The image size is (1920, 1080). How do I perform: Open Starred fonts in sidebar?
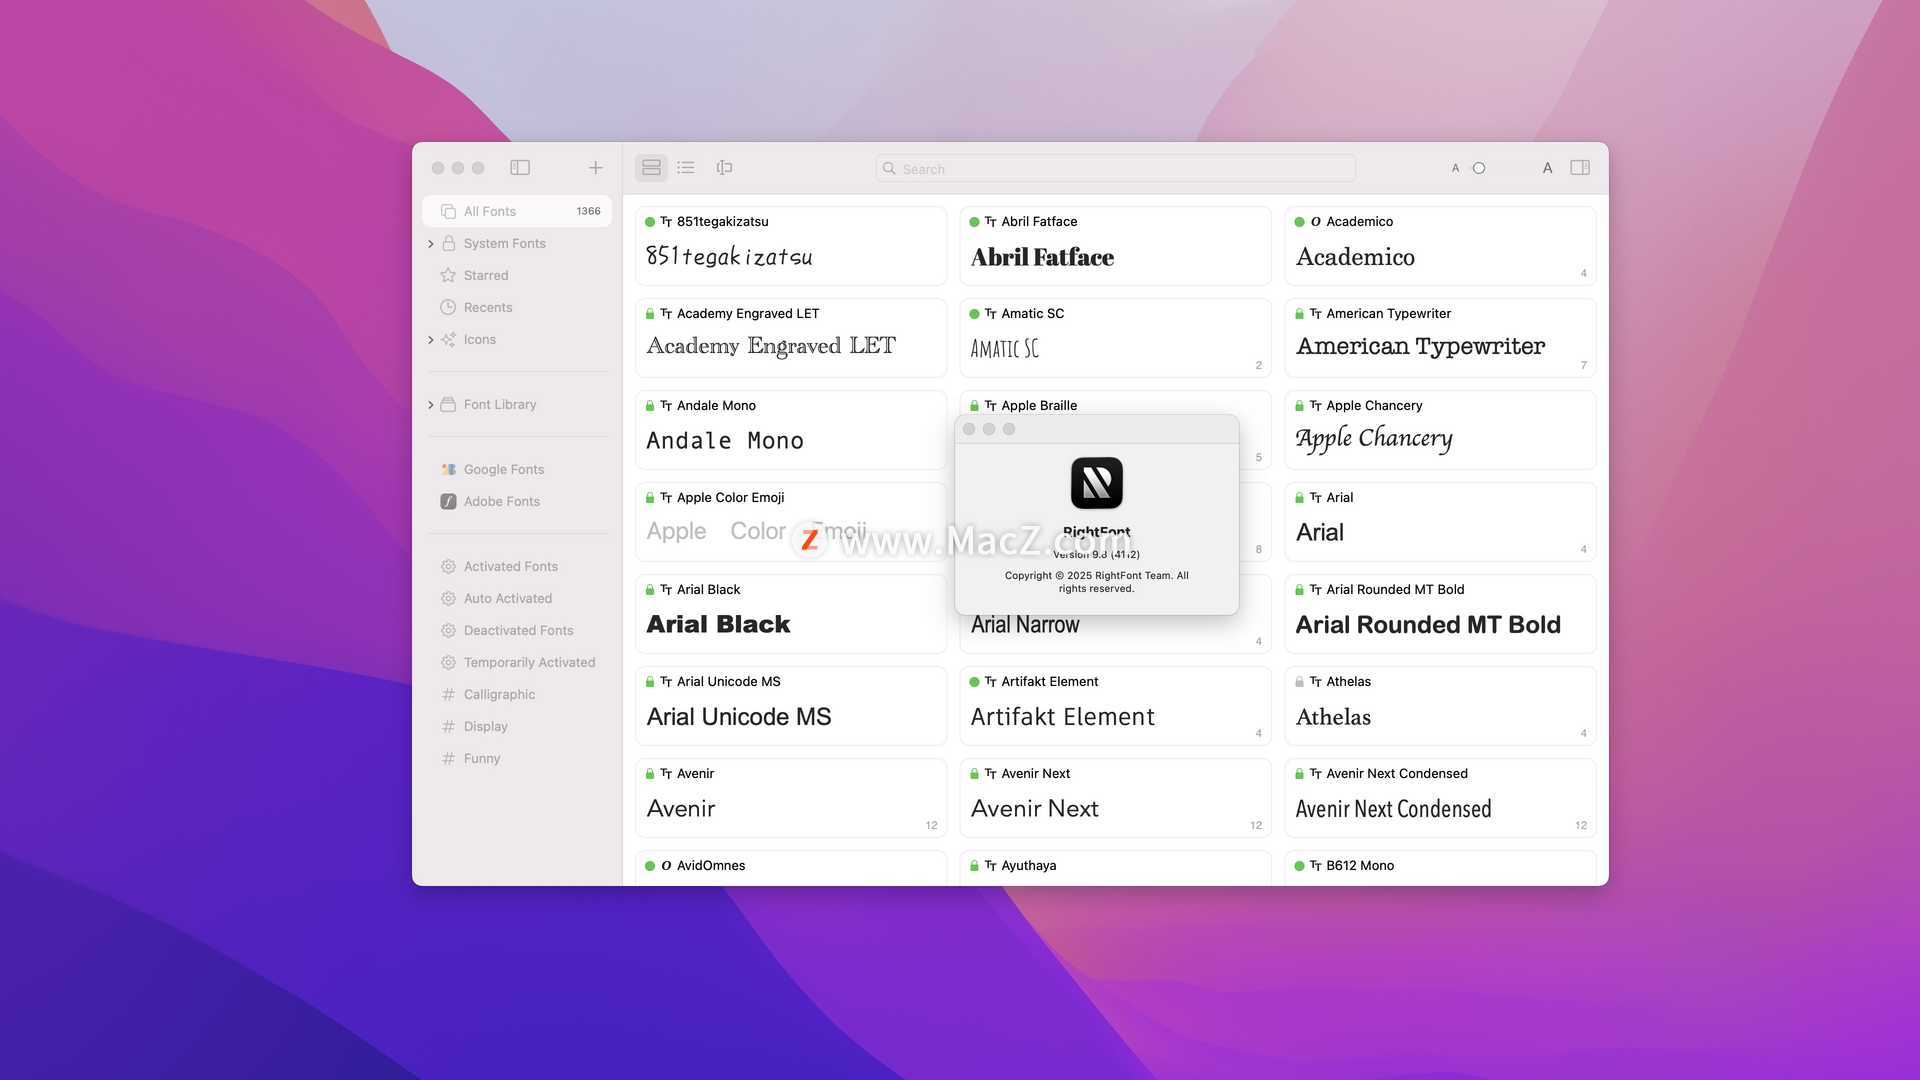[486, 275]
